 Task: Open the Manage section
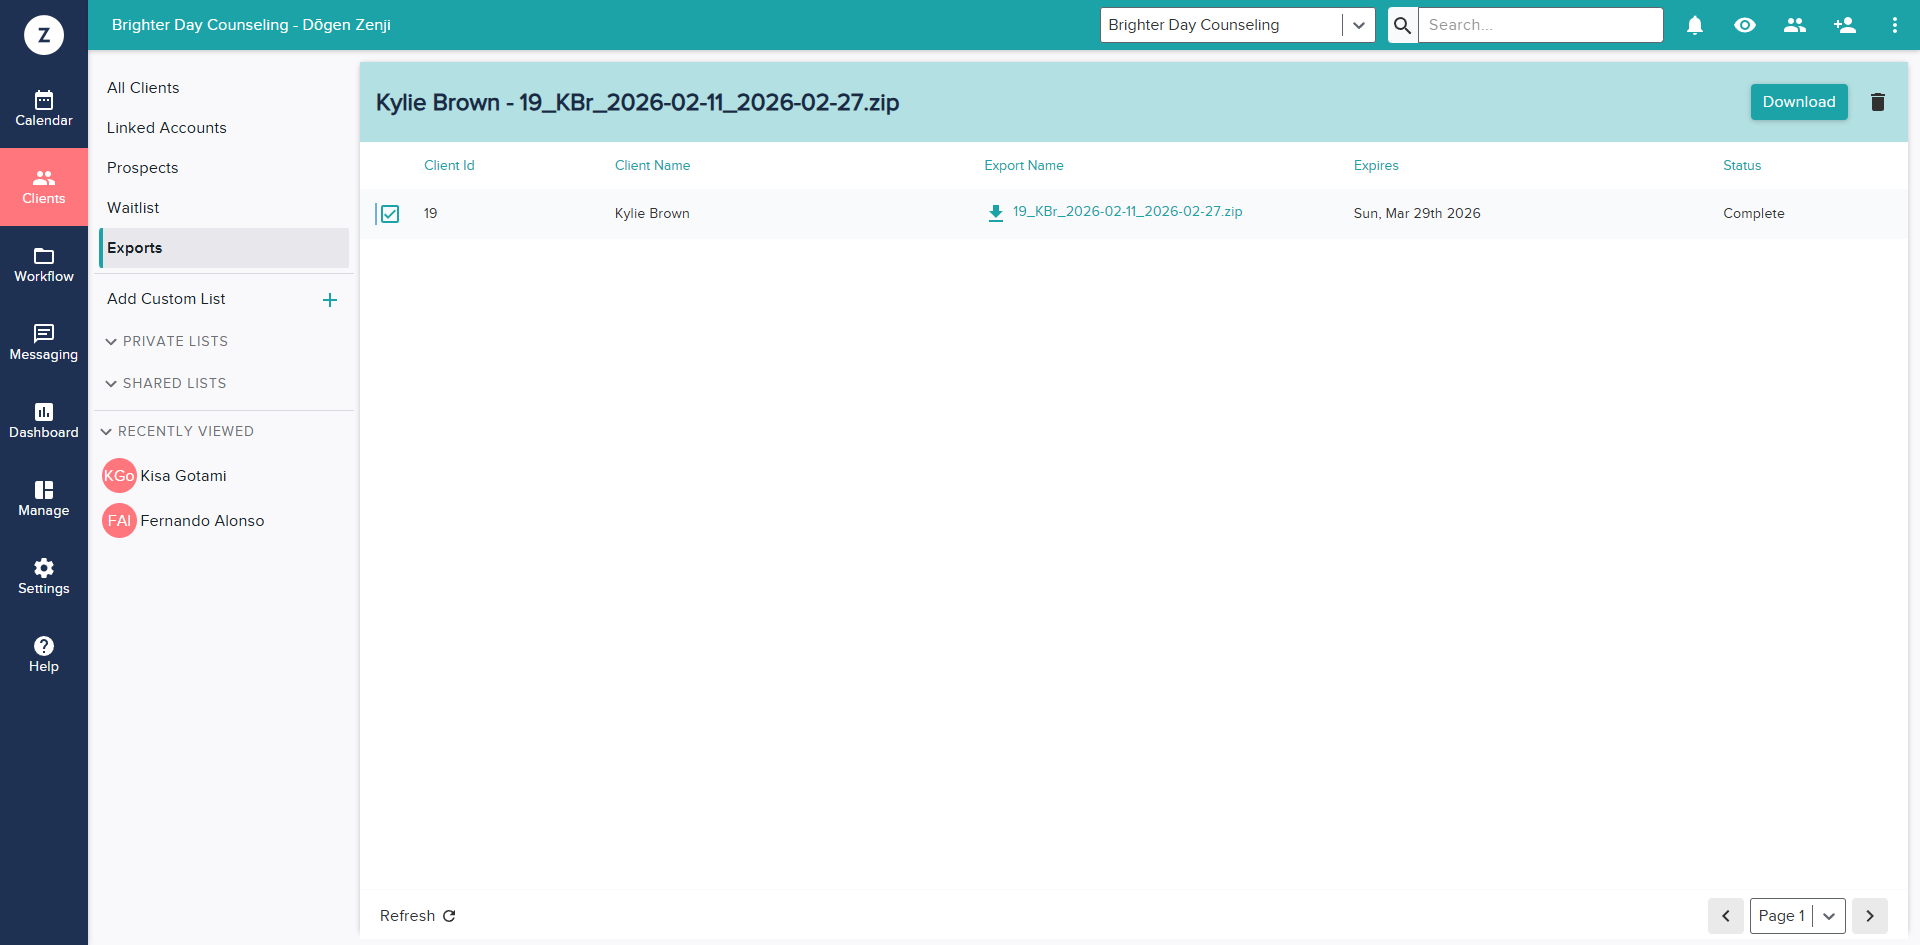point(44,499)
